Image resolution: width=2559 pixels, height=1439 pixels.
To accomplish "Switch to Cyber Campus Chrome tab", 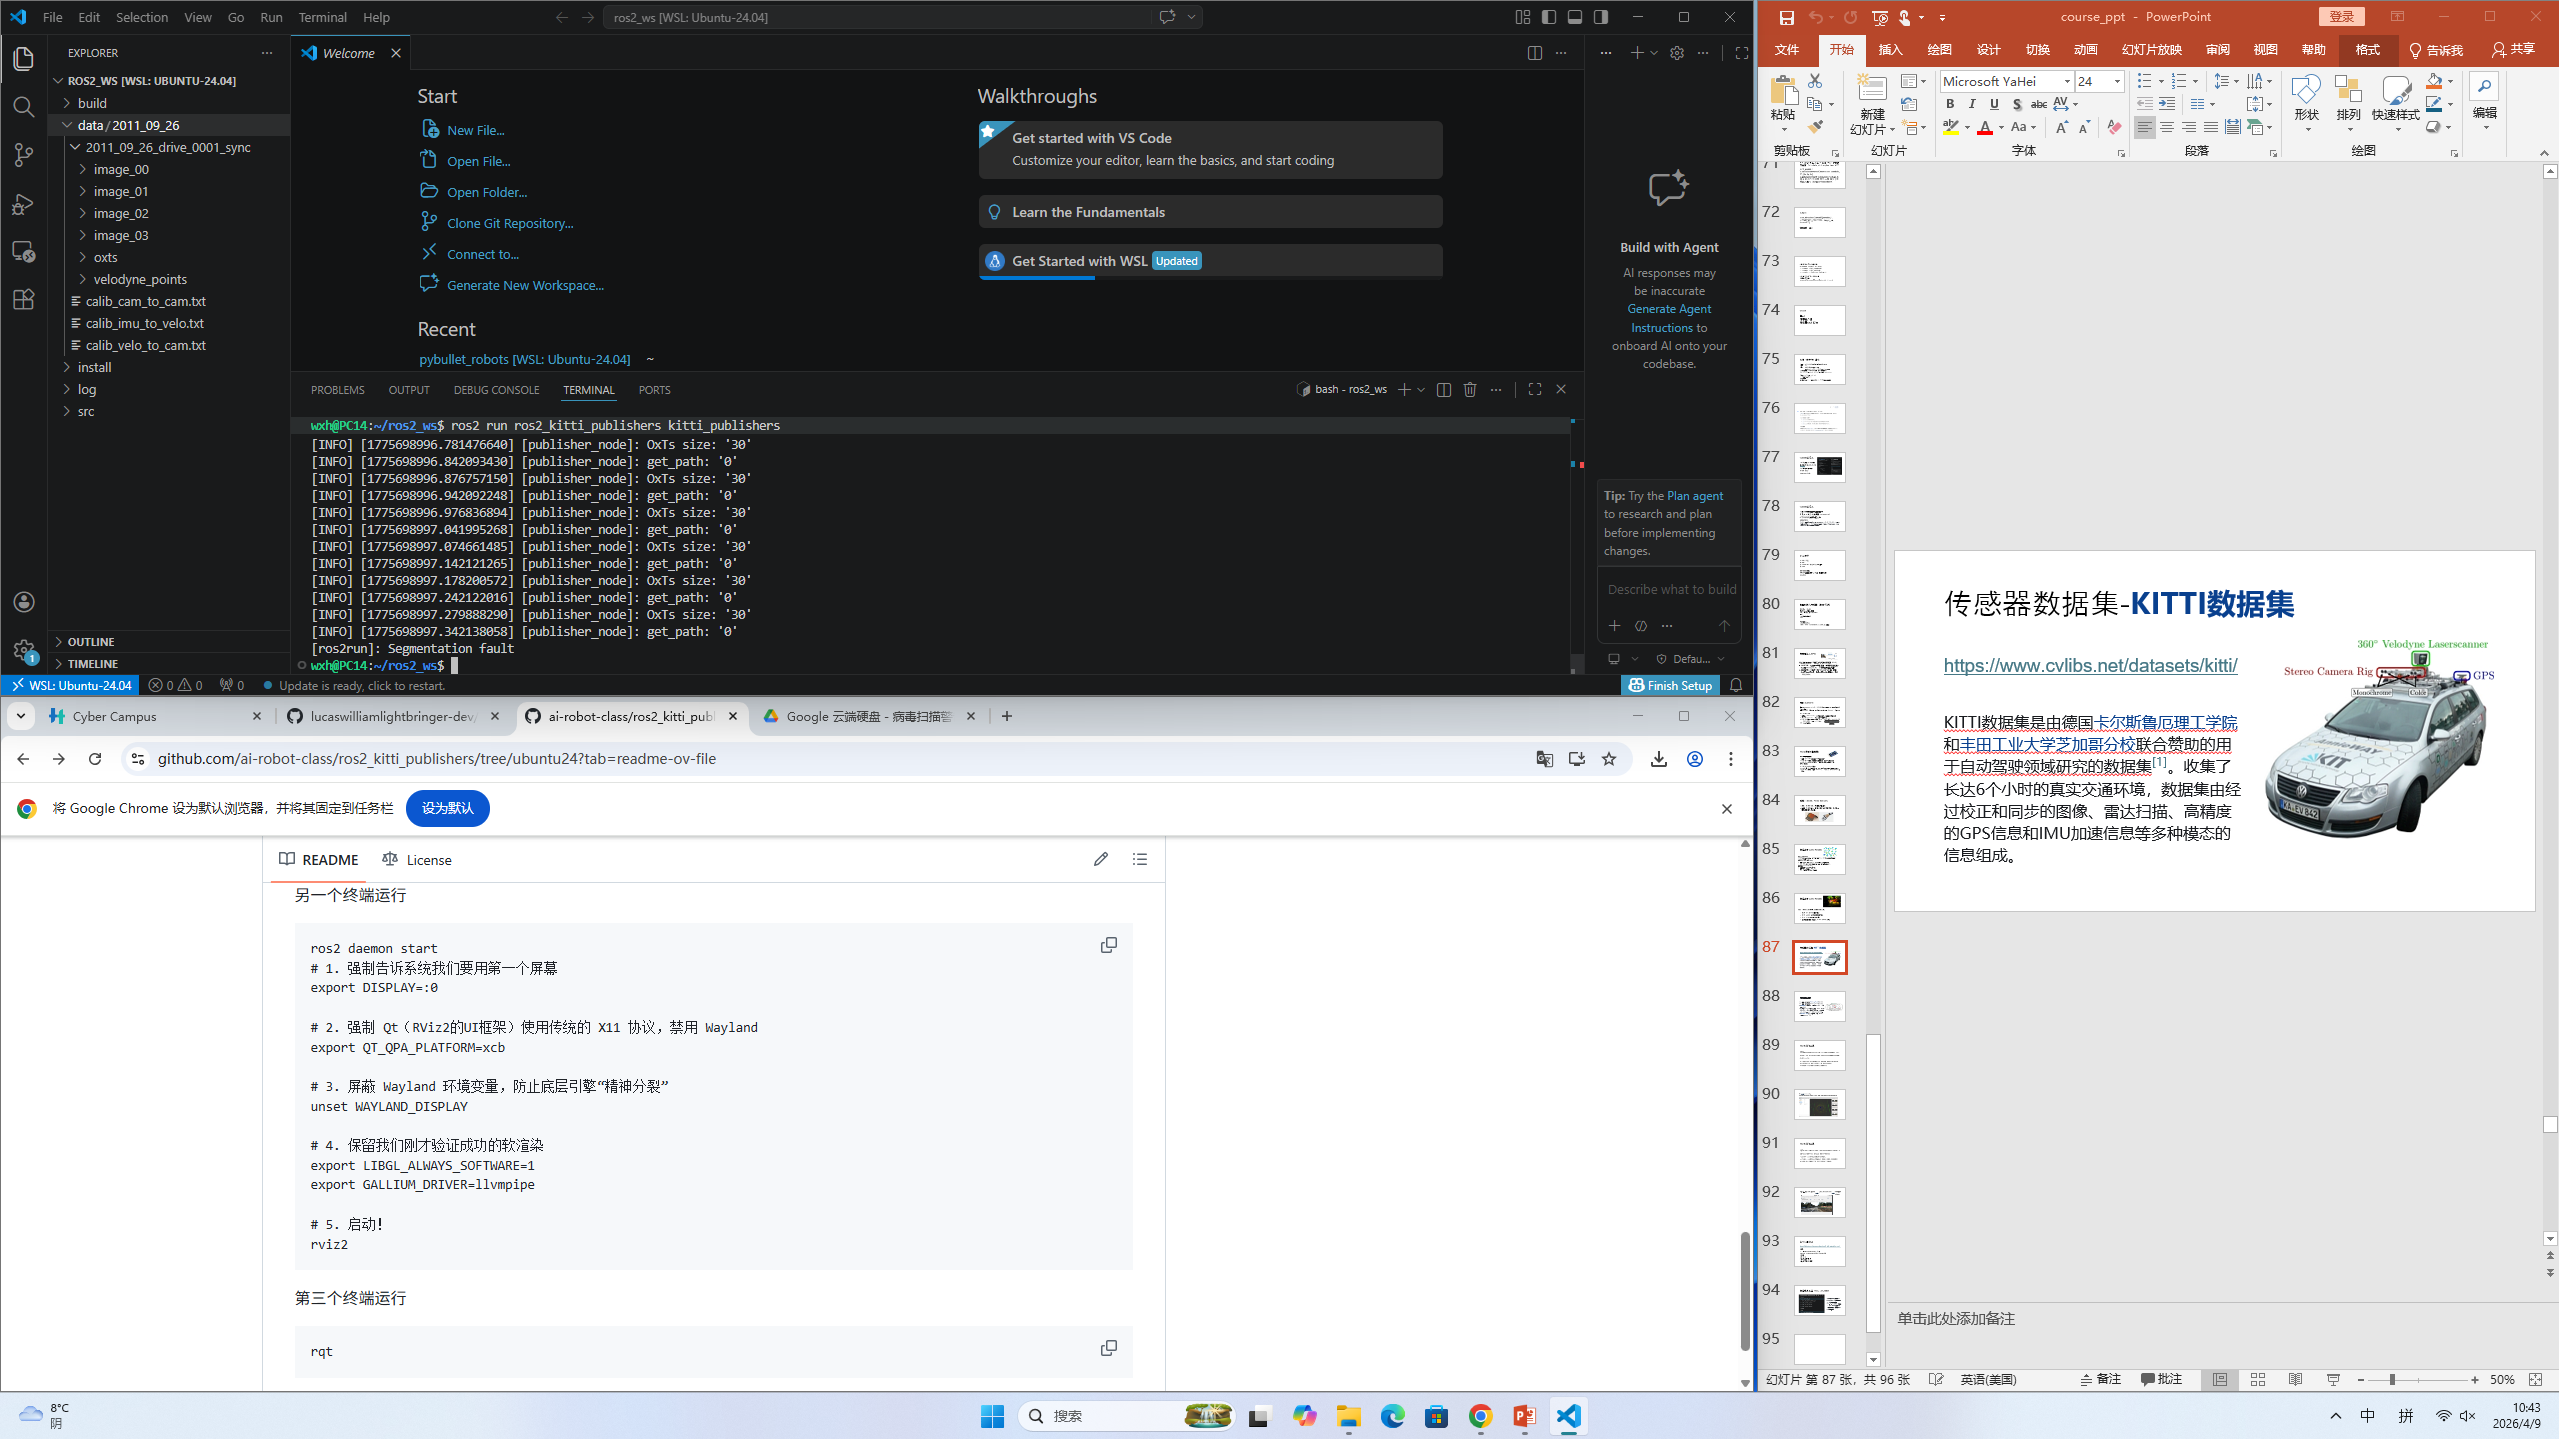I will pos(155,716).
